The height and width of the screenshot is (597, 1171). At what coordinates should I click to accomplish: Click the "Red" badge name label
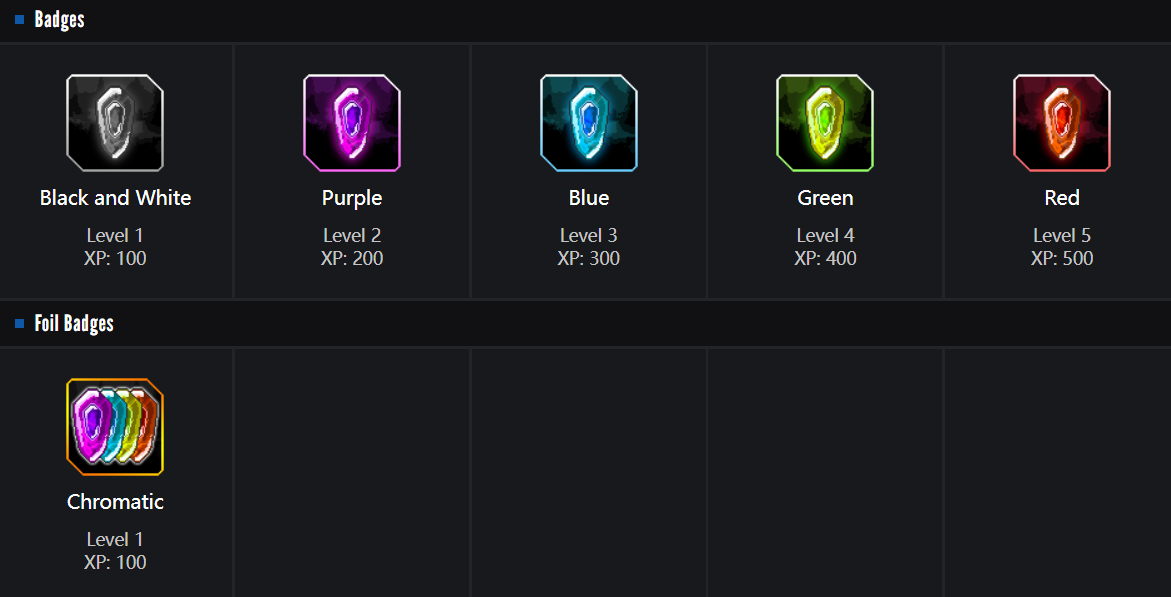1062,198
